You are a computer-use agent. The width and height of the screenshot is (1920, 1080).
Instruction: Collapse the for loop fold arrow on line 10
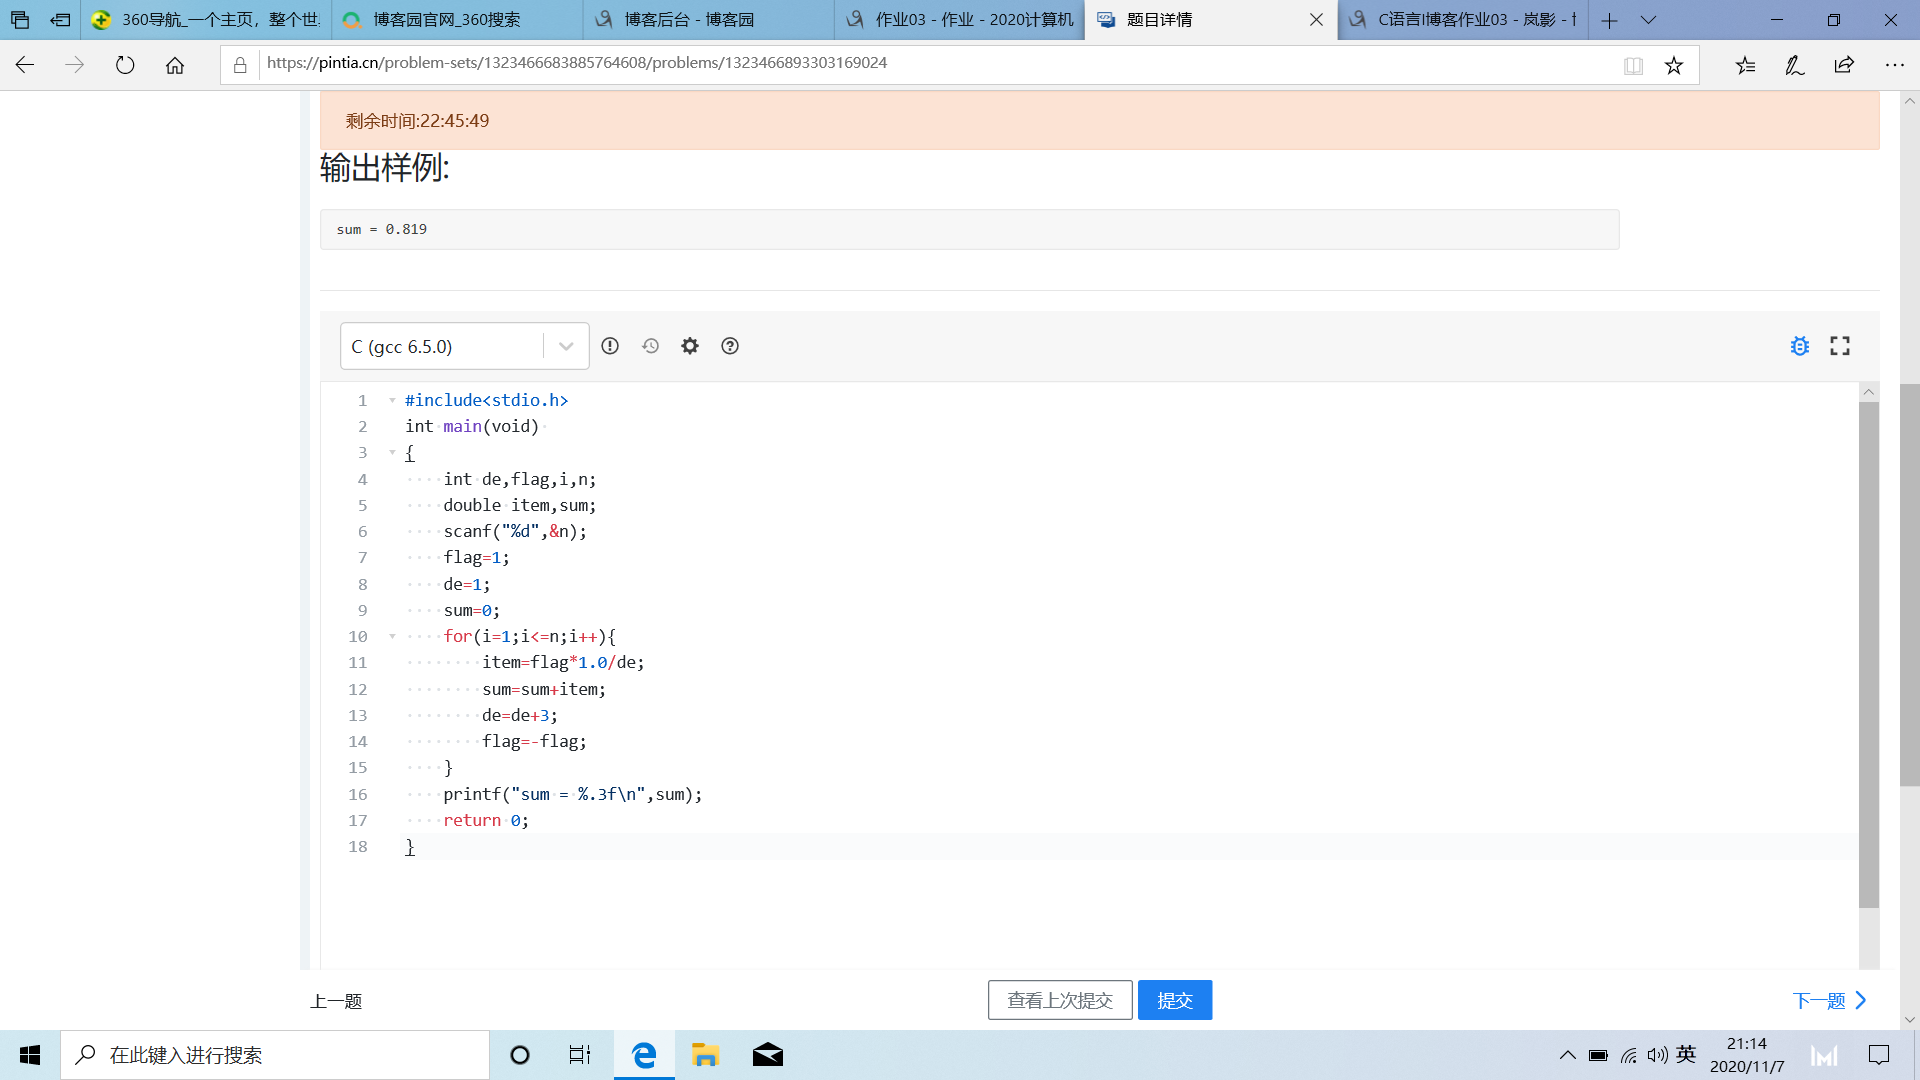(x=392, y=636)
